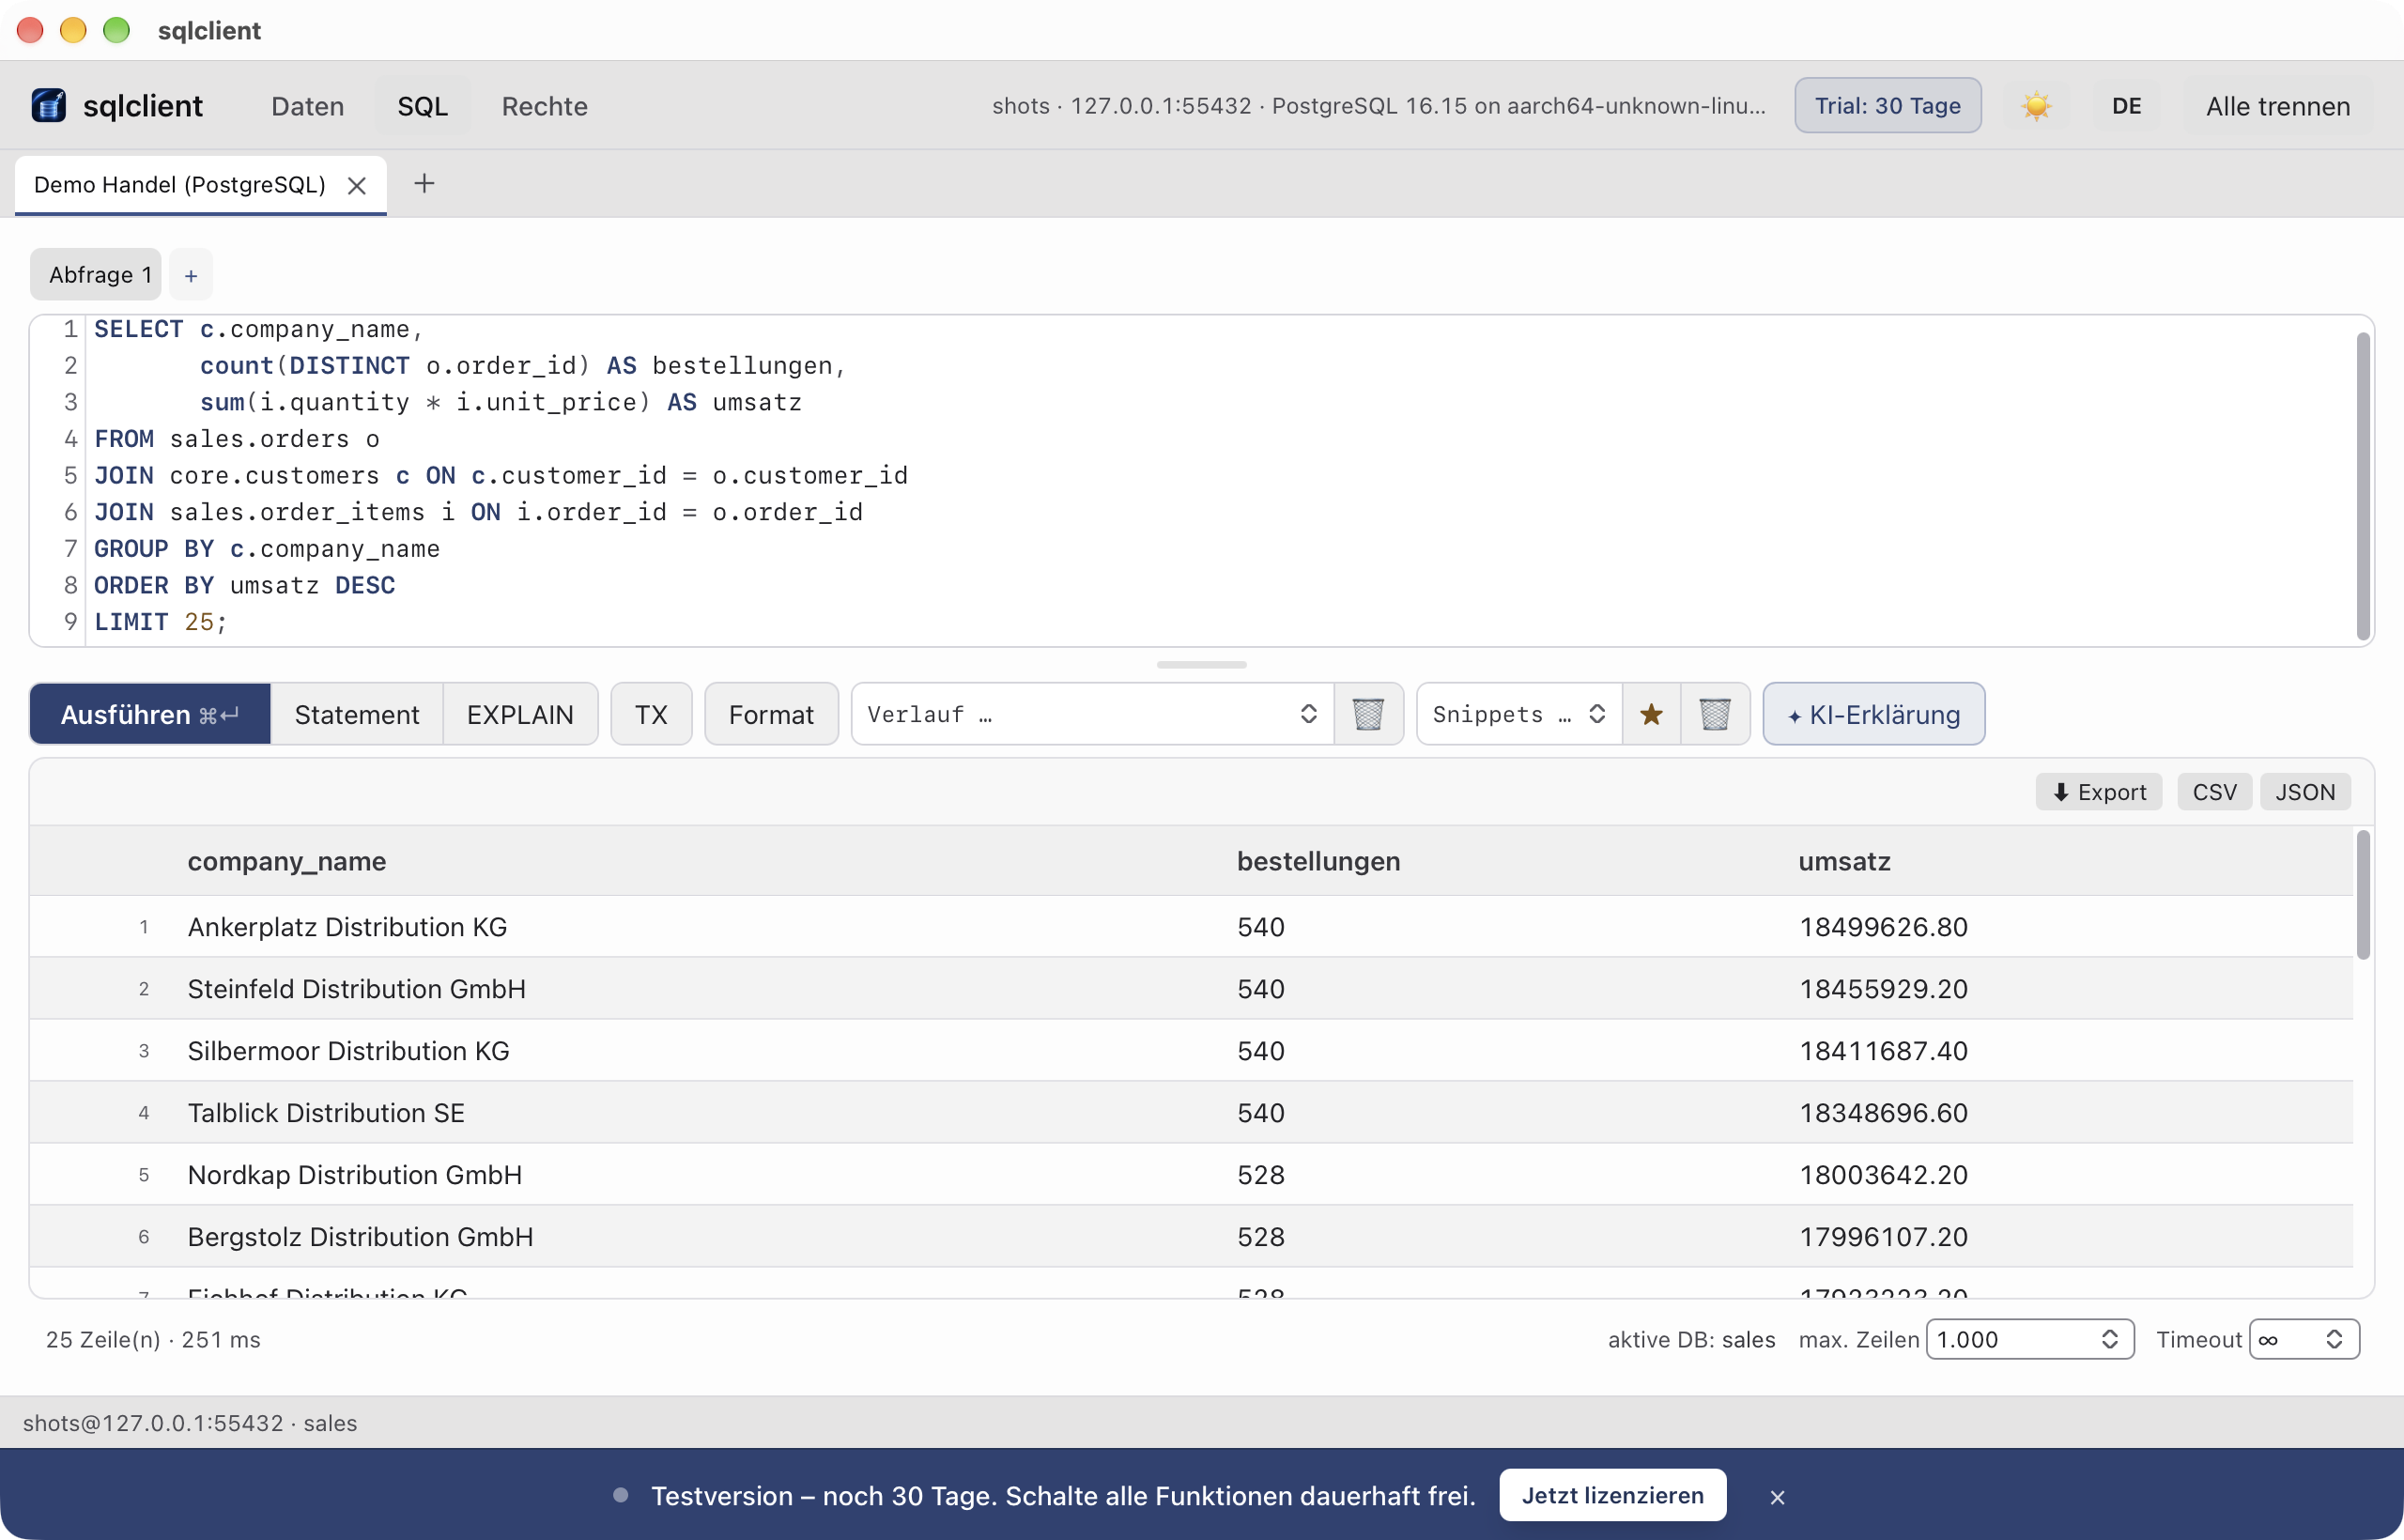Click Alle trennen to disconnect
The image size is (2404, 1540).
click(x=2278, y=106)
